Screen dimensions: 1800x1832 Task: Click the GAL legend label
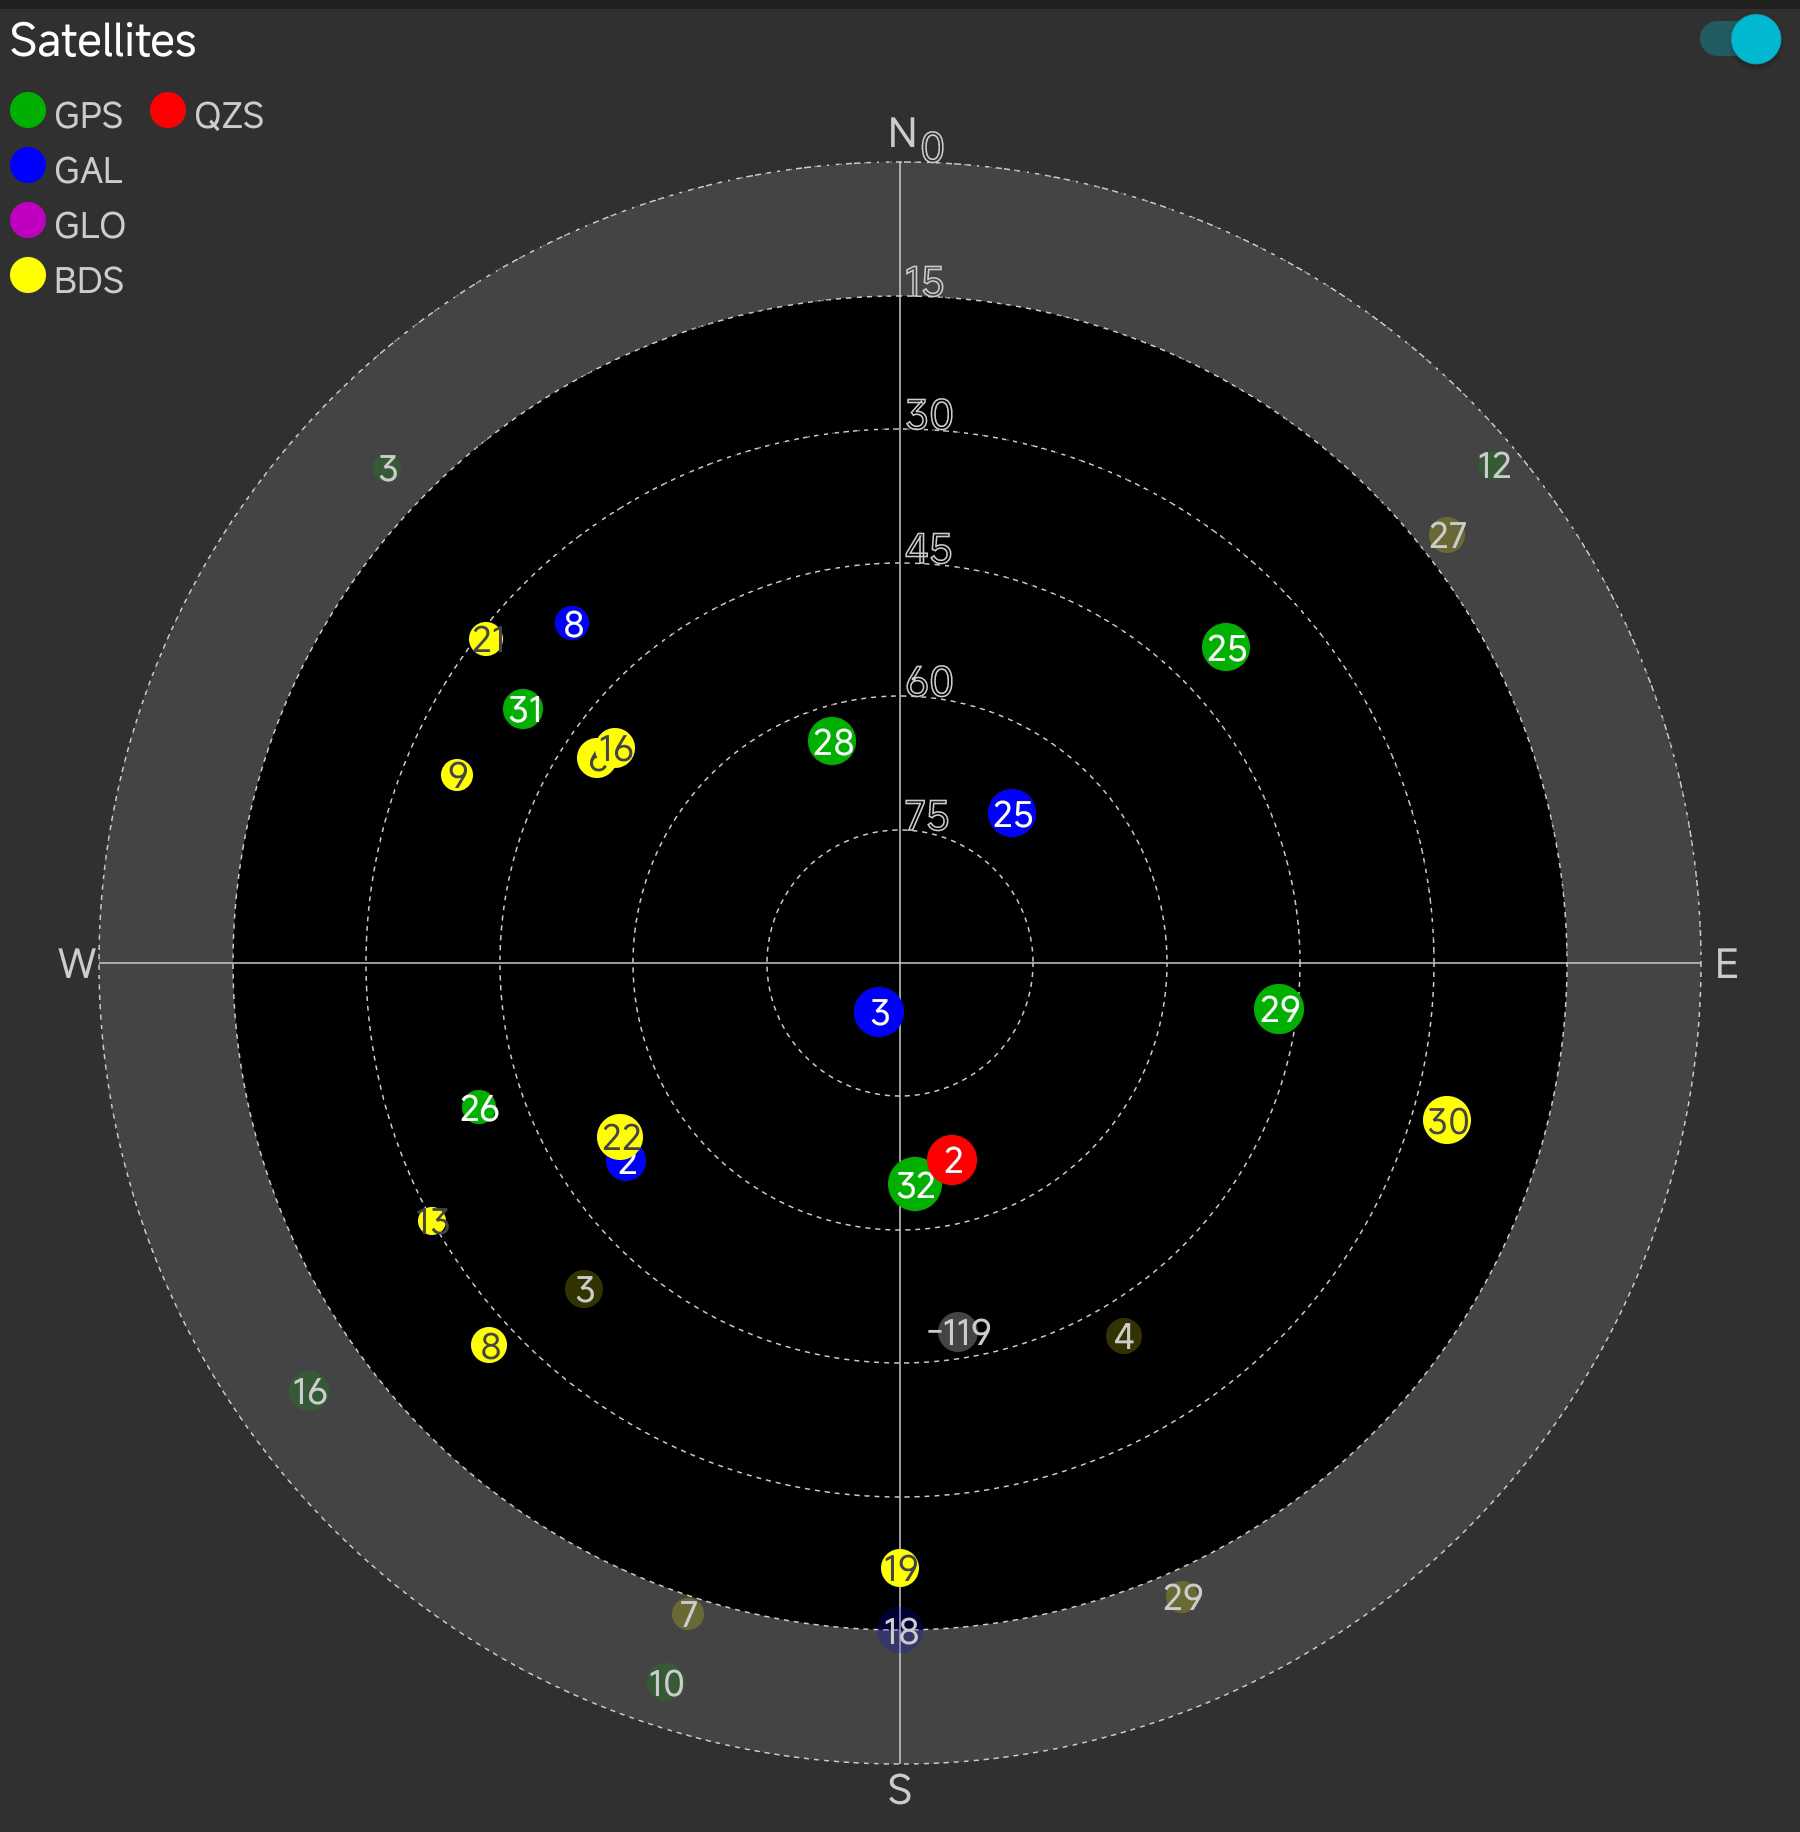tap(88, 171)
